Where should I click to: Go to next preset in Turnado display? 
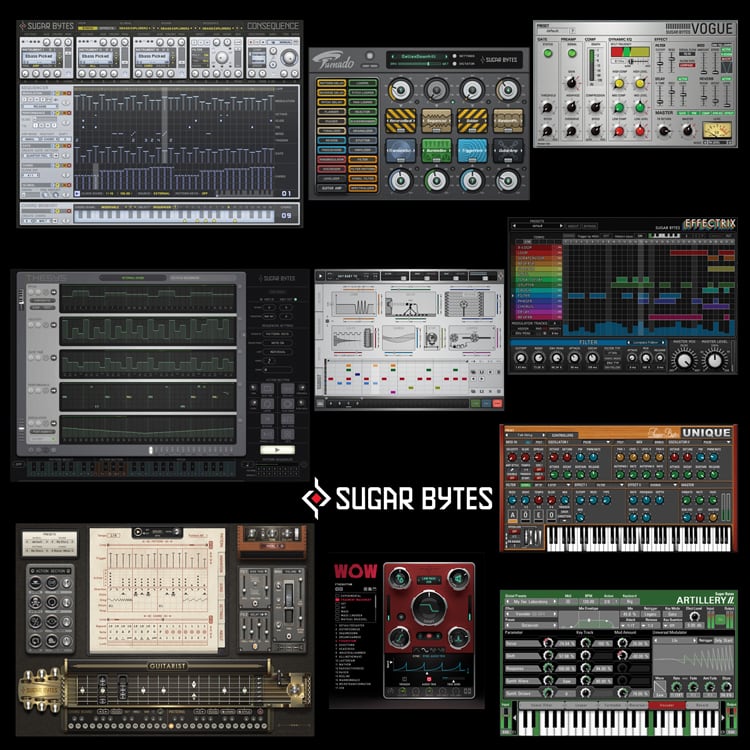coord(446,56)
